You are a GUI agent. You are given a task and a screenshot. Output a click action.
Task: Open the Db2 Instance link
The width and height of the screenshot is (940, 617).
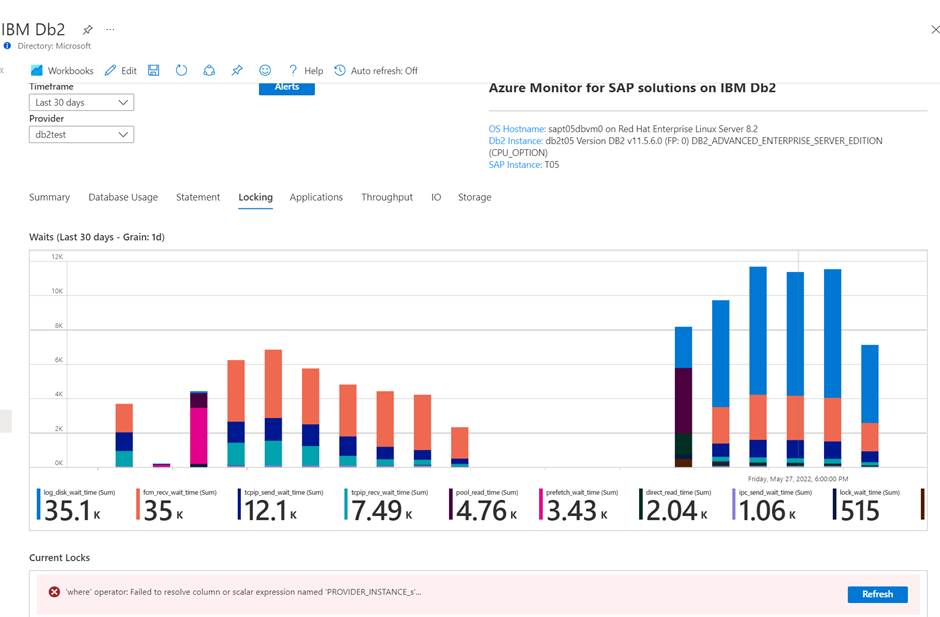[x=516, y=141]
